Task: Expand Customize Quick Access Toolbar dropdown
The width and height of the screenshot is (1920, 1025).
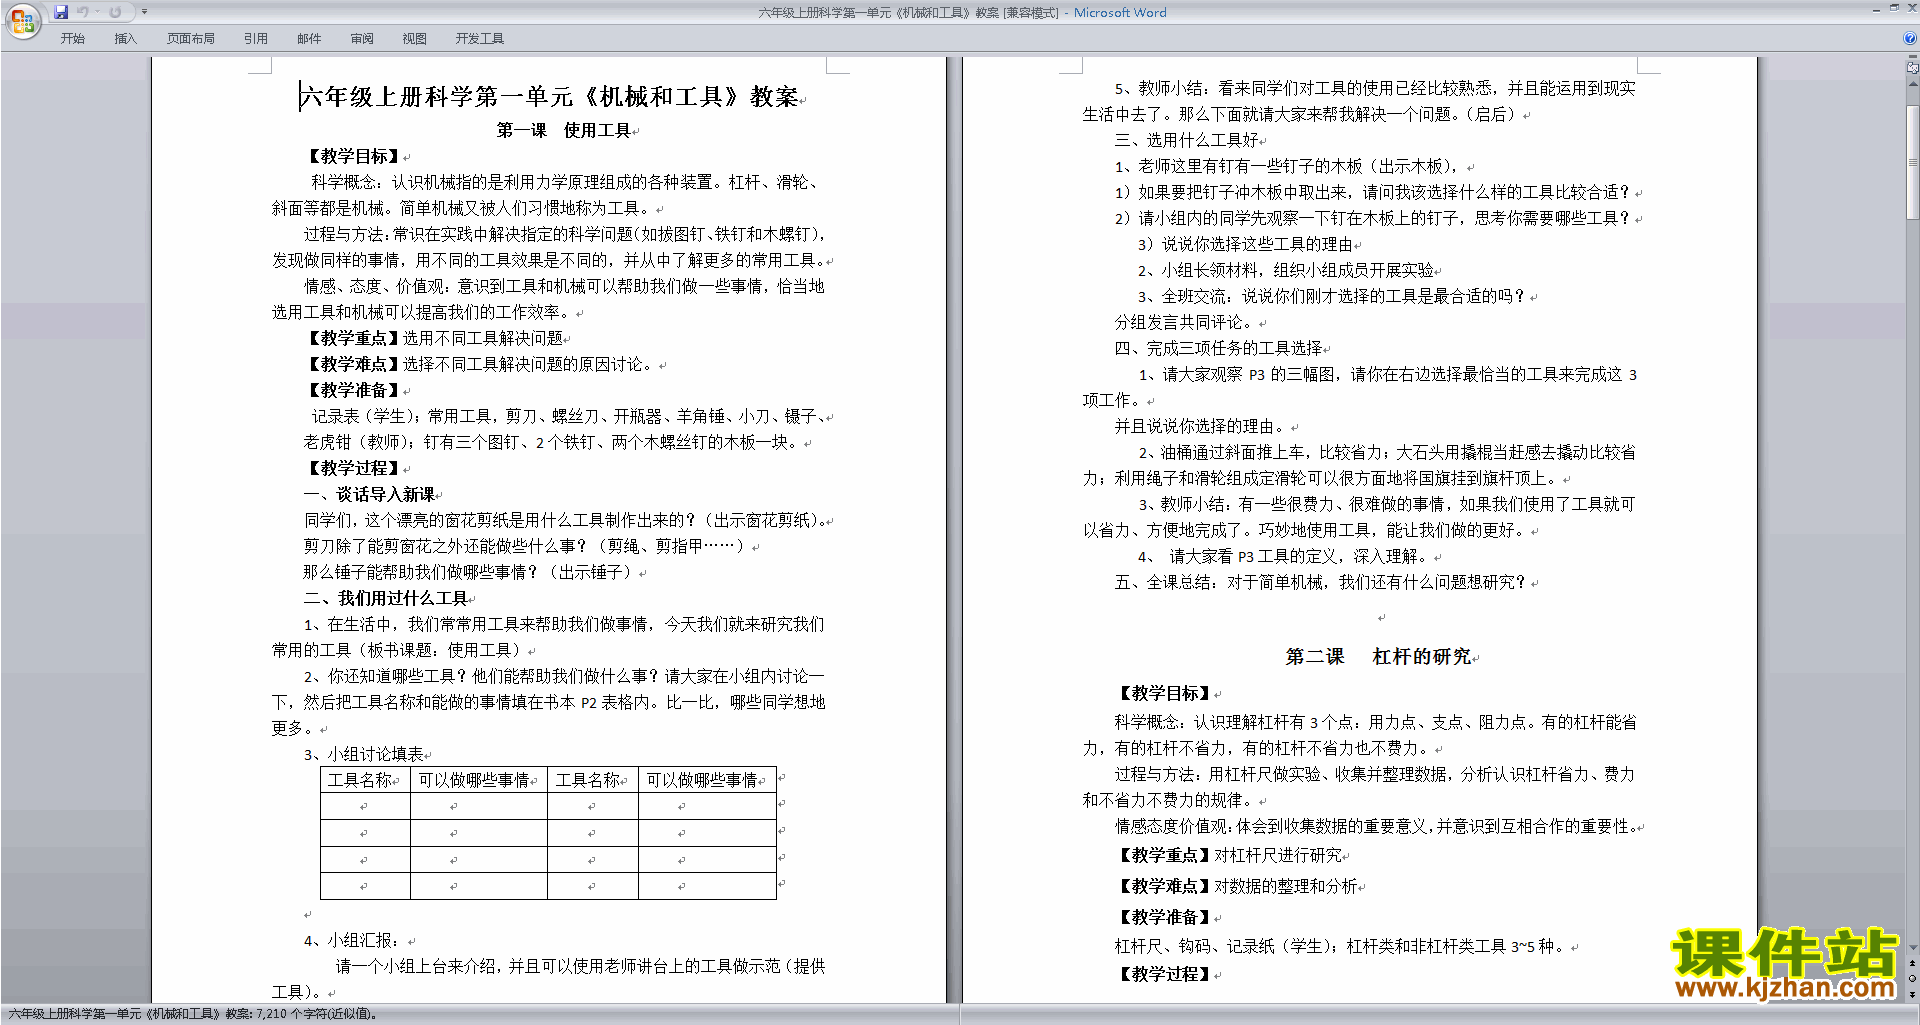Action: point(144,12)
